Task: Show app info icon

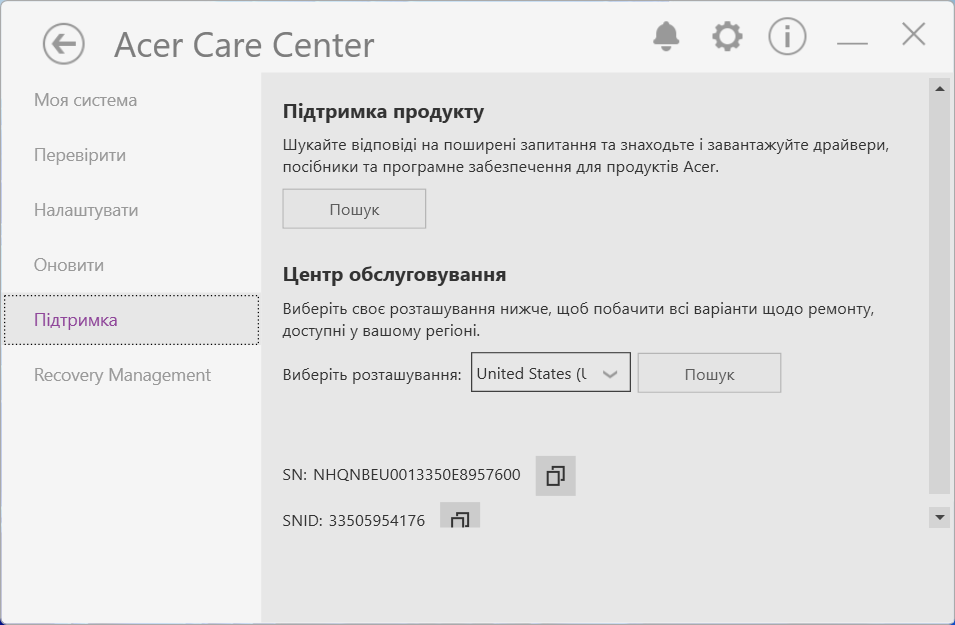Action: [787, 37]
